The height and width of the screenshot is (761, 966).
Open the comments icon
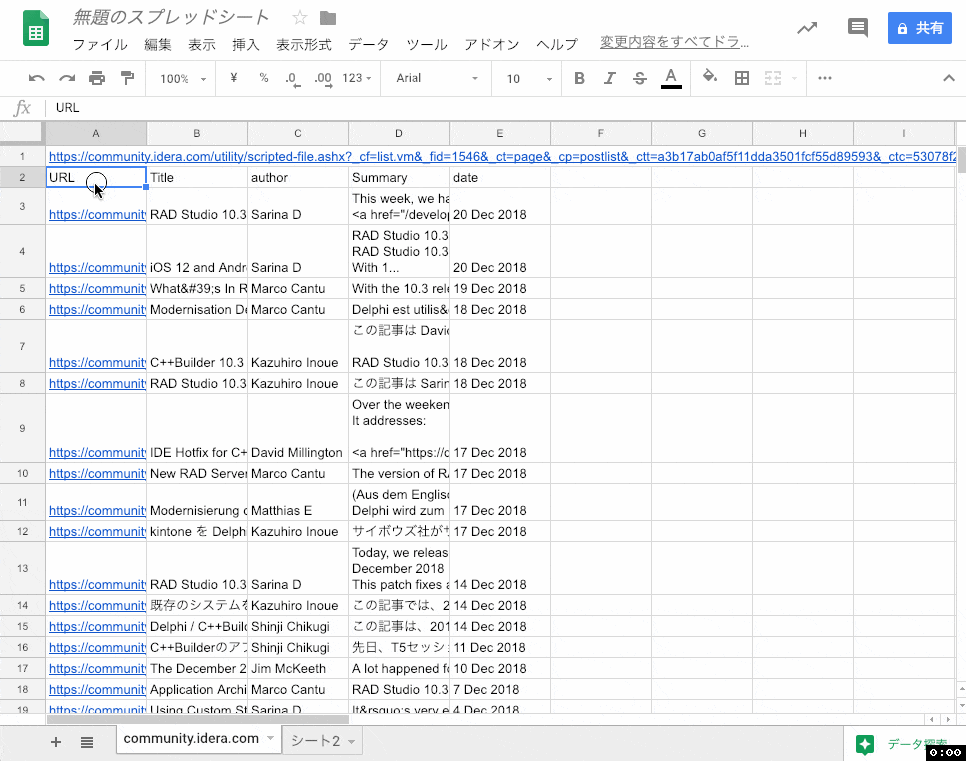pos(858,28)
